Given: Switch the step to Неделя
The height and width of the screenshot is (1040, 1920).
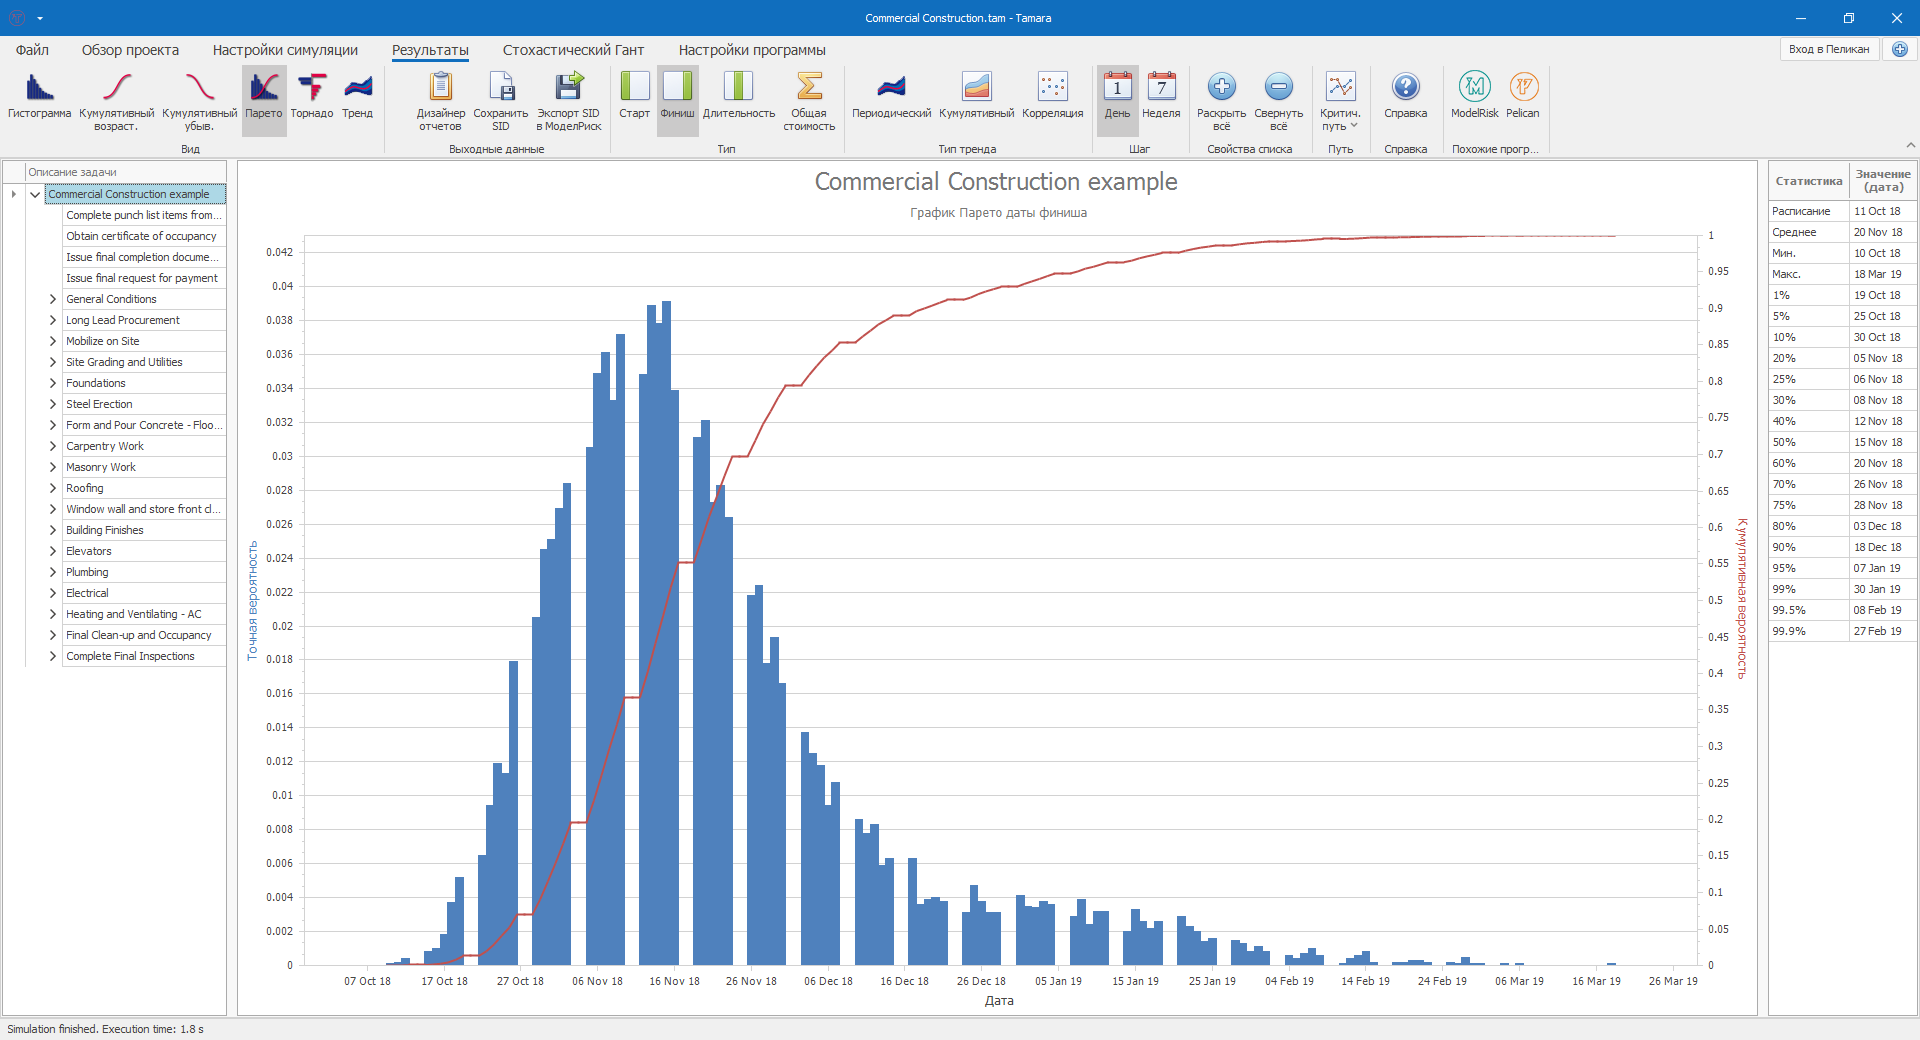Looking at the screenshot, I should [x=1161, y=98].
